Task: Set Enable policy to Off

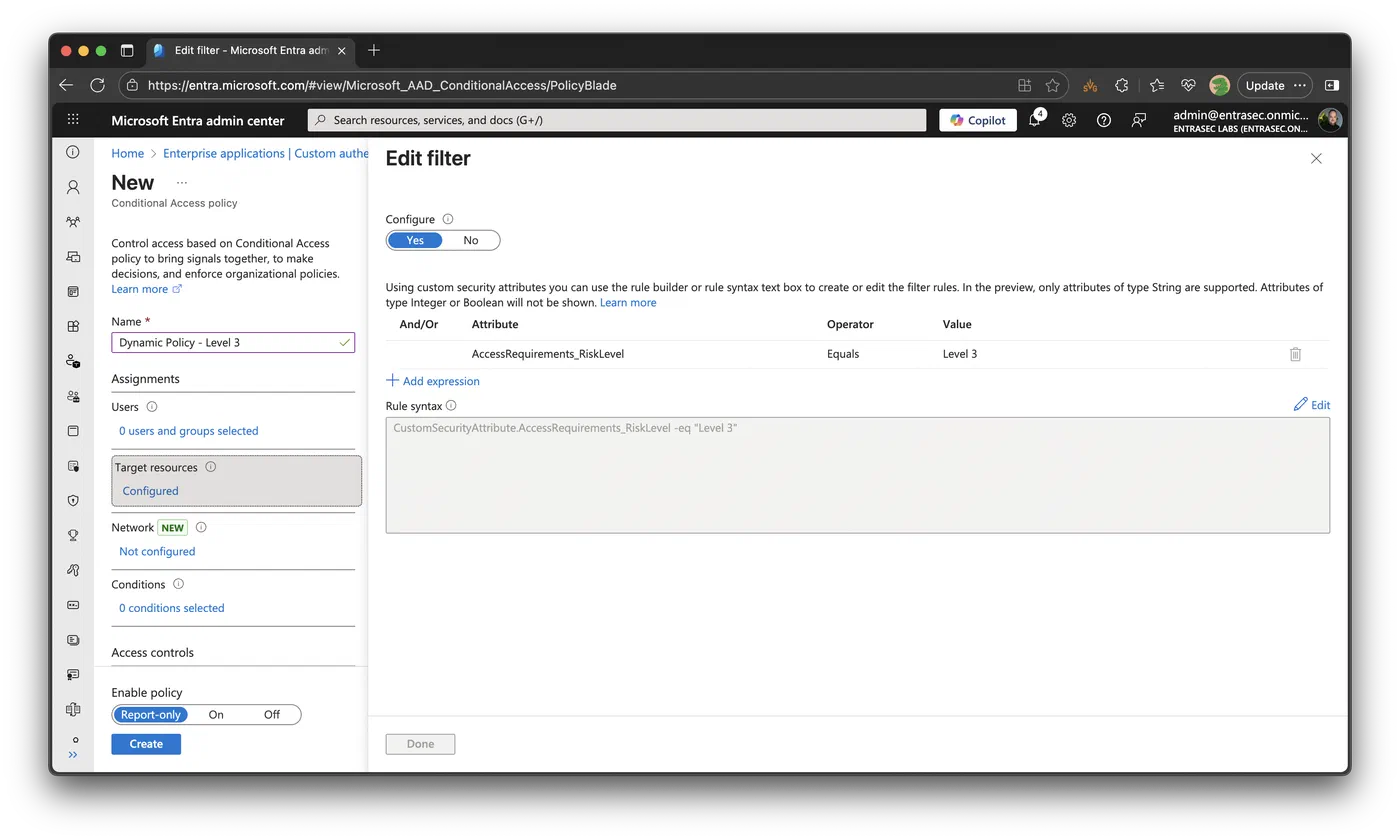Action: pos(272,714)
